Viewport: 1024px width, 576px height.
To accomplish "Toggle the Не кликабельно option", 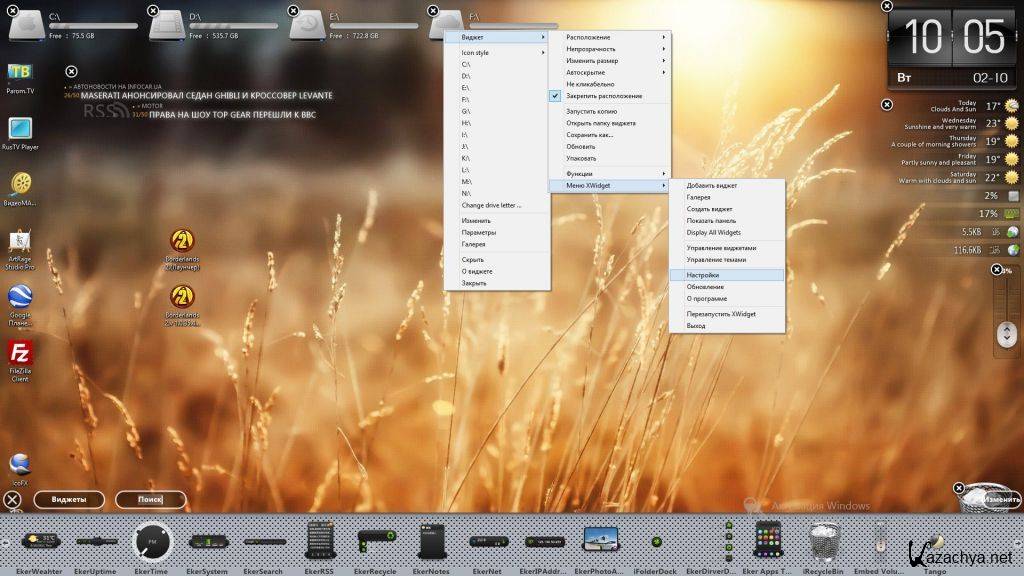I will 590,84.
